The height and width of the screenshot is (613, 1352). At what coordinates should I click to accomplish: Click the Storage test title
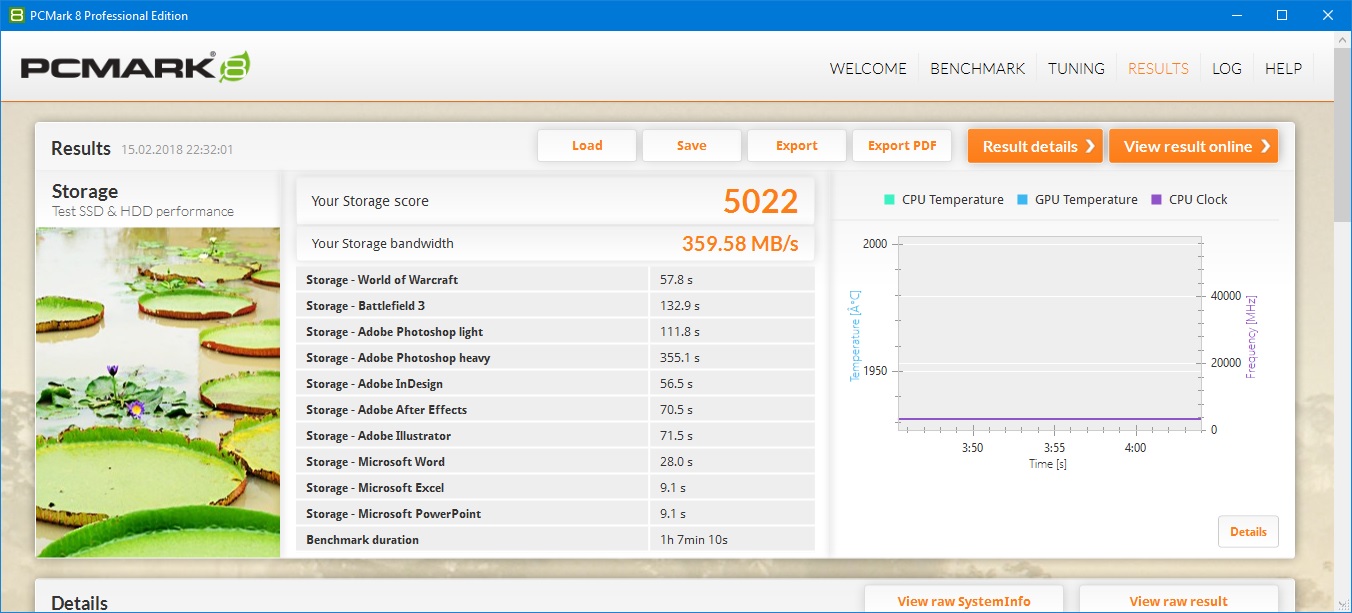coord(85,191)
